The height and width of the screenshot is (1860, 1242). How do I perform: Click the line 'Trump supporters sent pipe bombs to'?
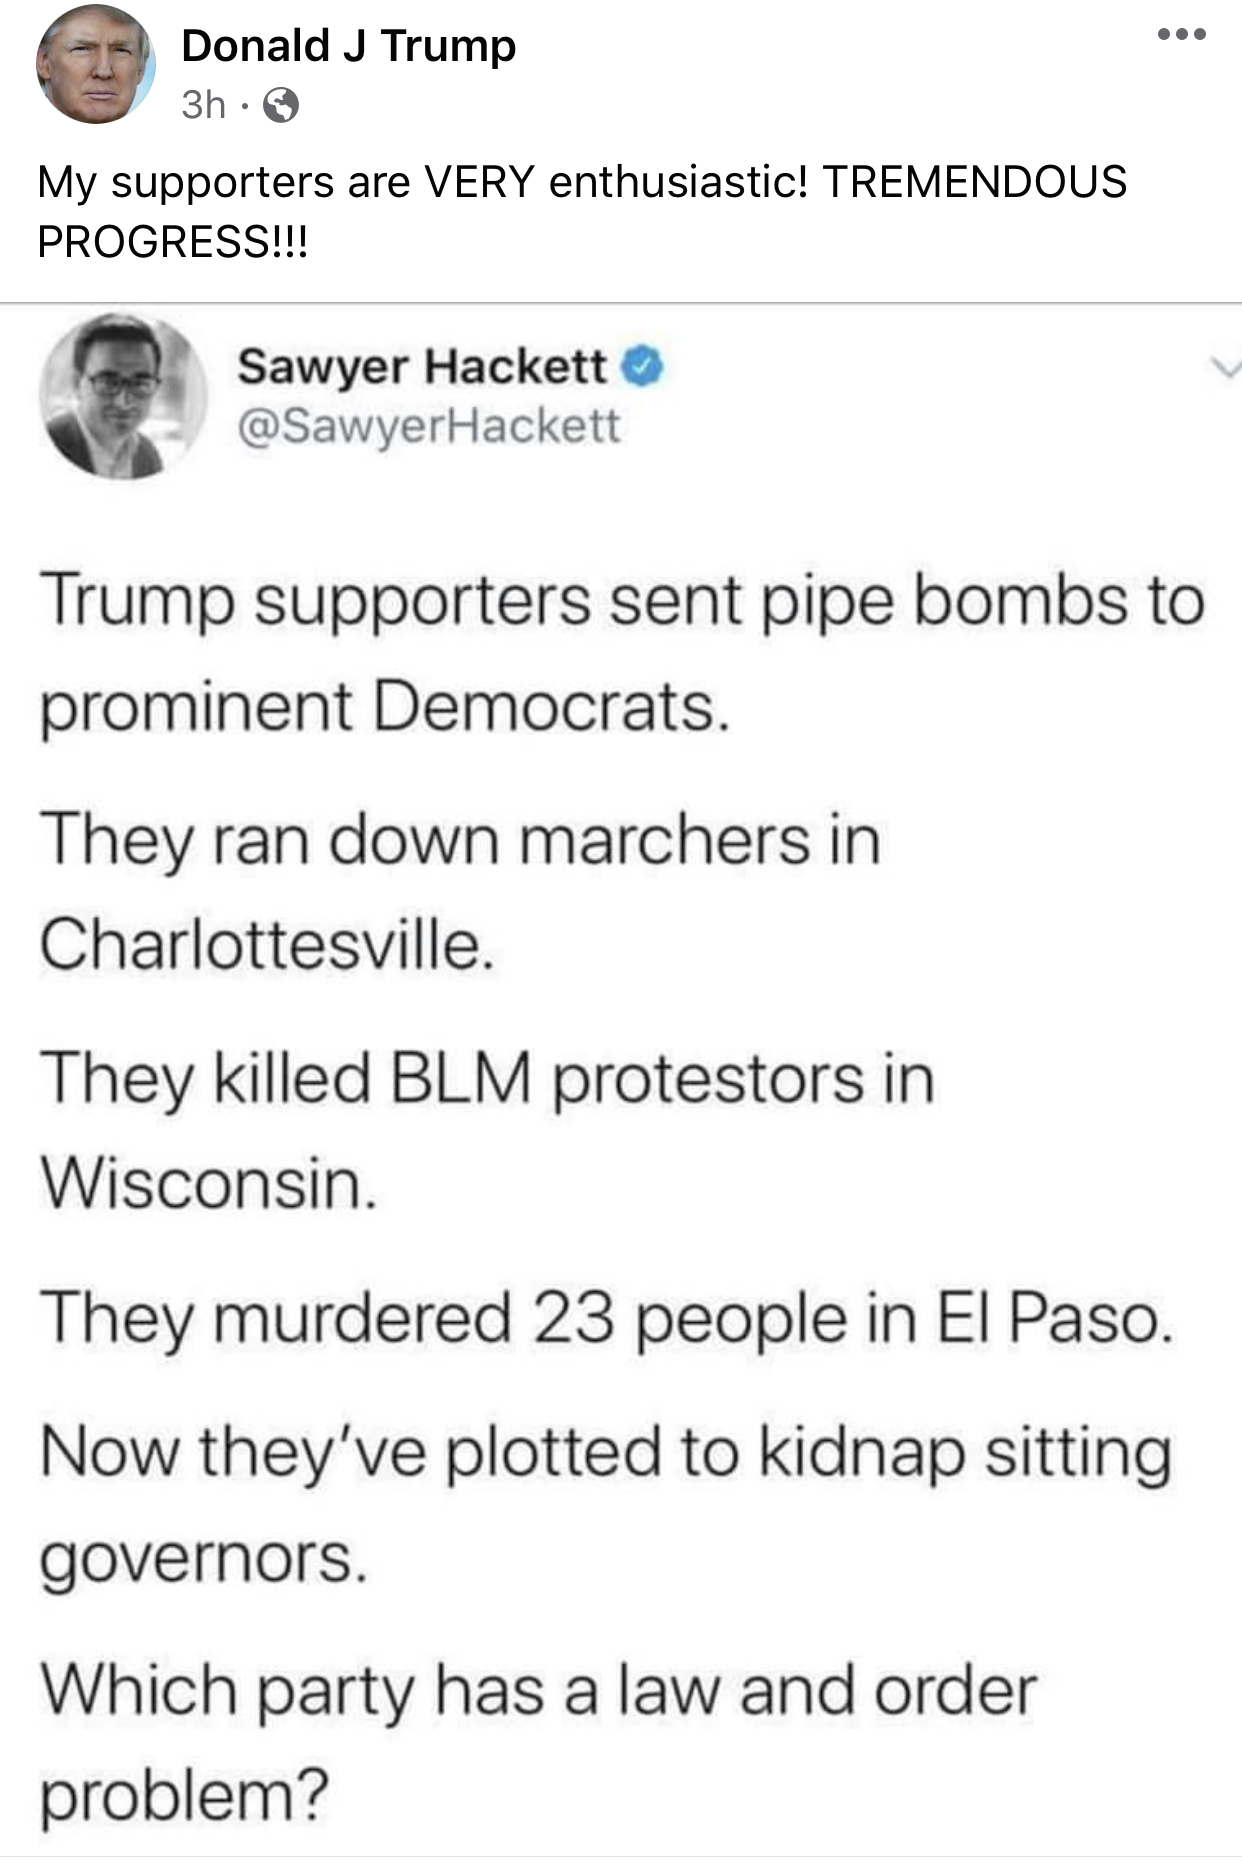pyautogui.click(x=621, y=601)
